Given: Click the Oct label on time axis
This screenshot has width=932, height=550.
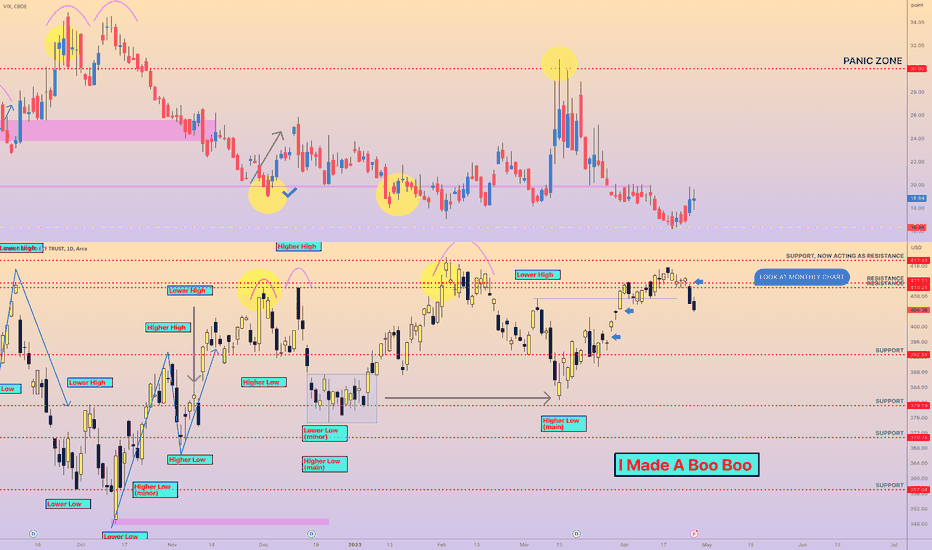Looking at the screenshot, I should coord(81,545).
